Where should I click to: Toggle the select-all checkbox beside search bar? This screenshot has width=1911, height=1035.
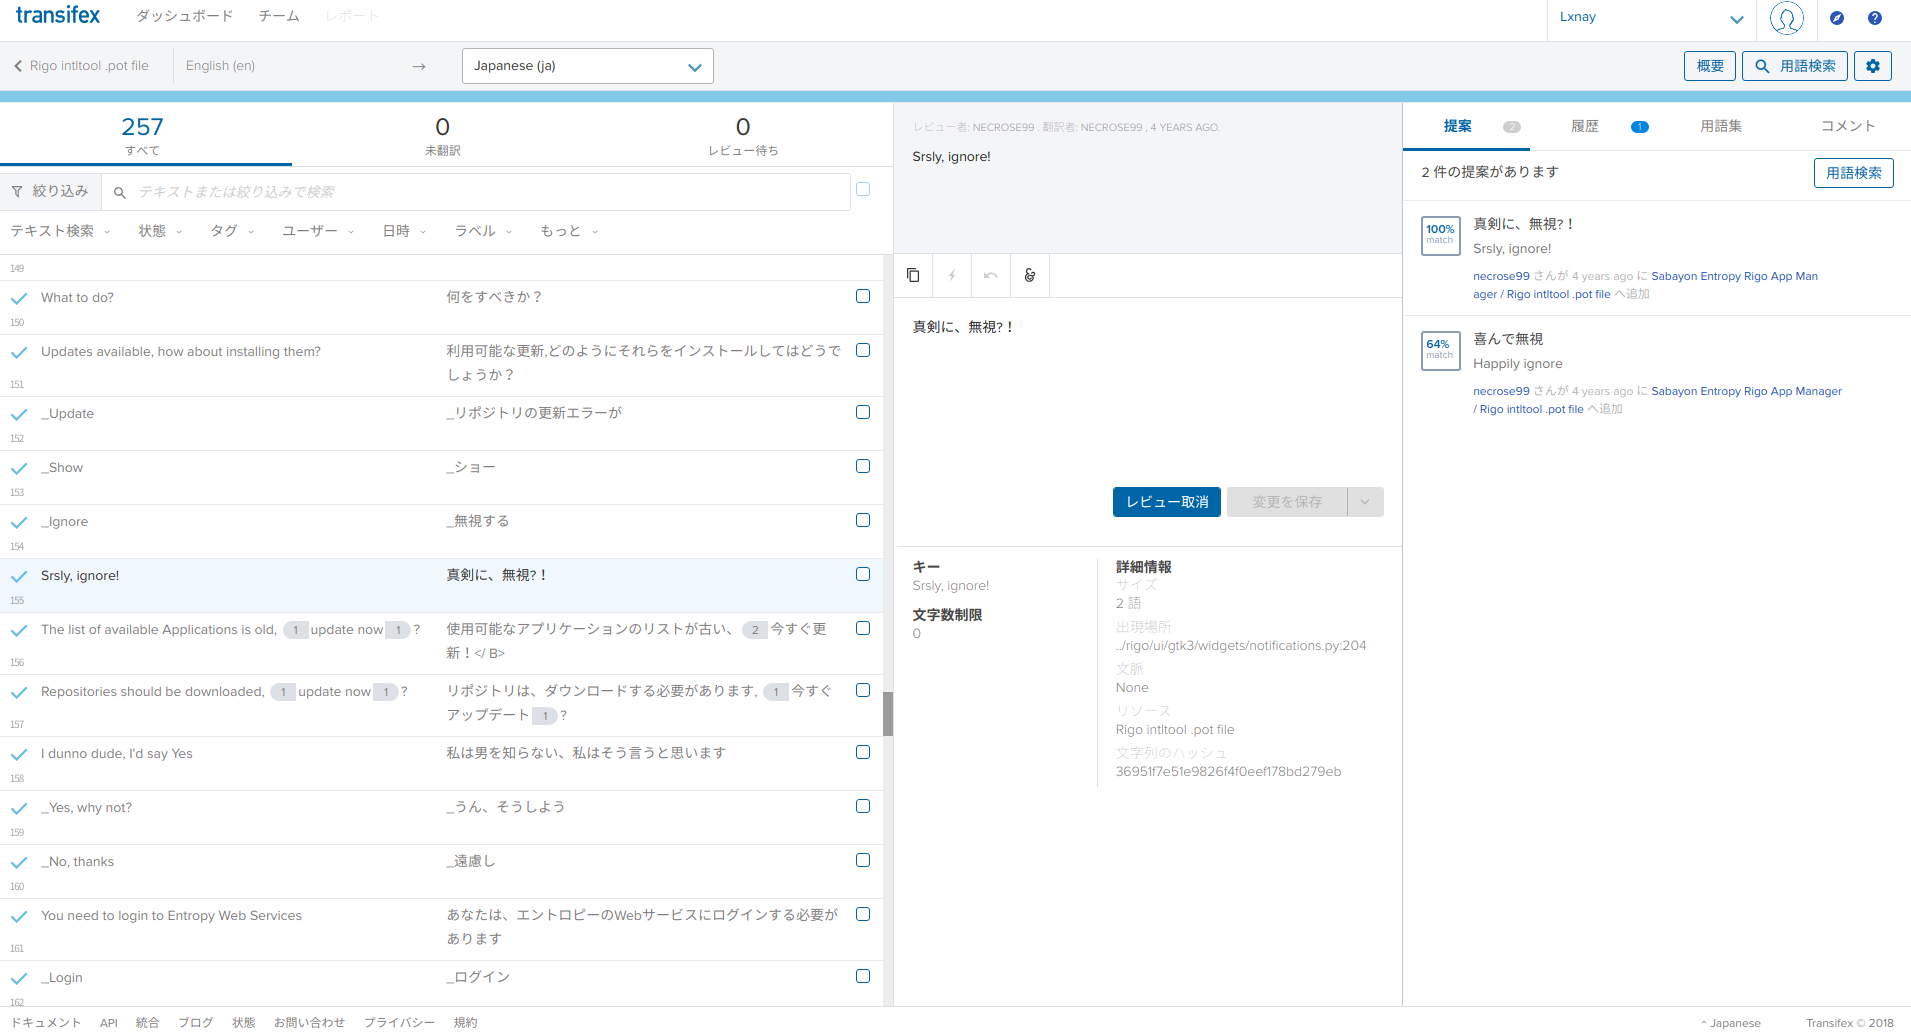click(x=863, y=190)
